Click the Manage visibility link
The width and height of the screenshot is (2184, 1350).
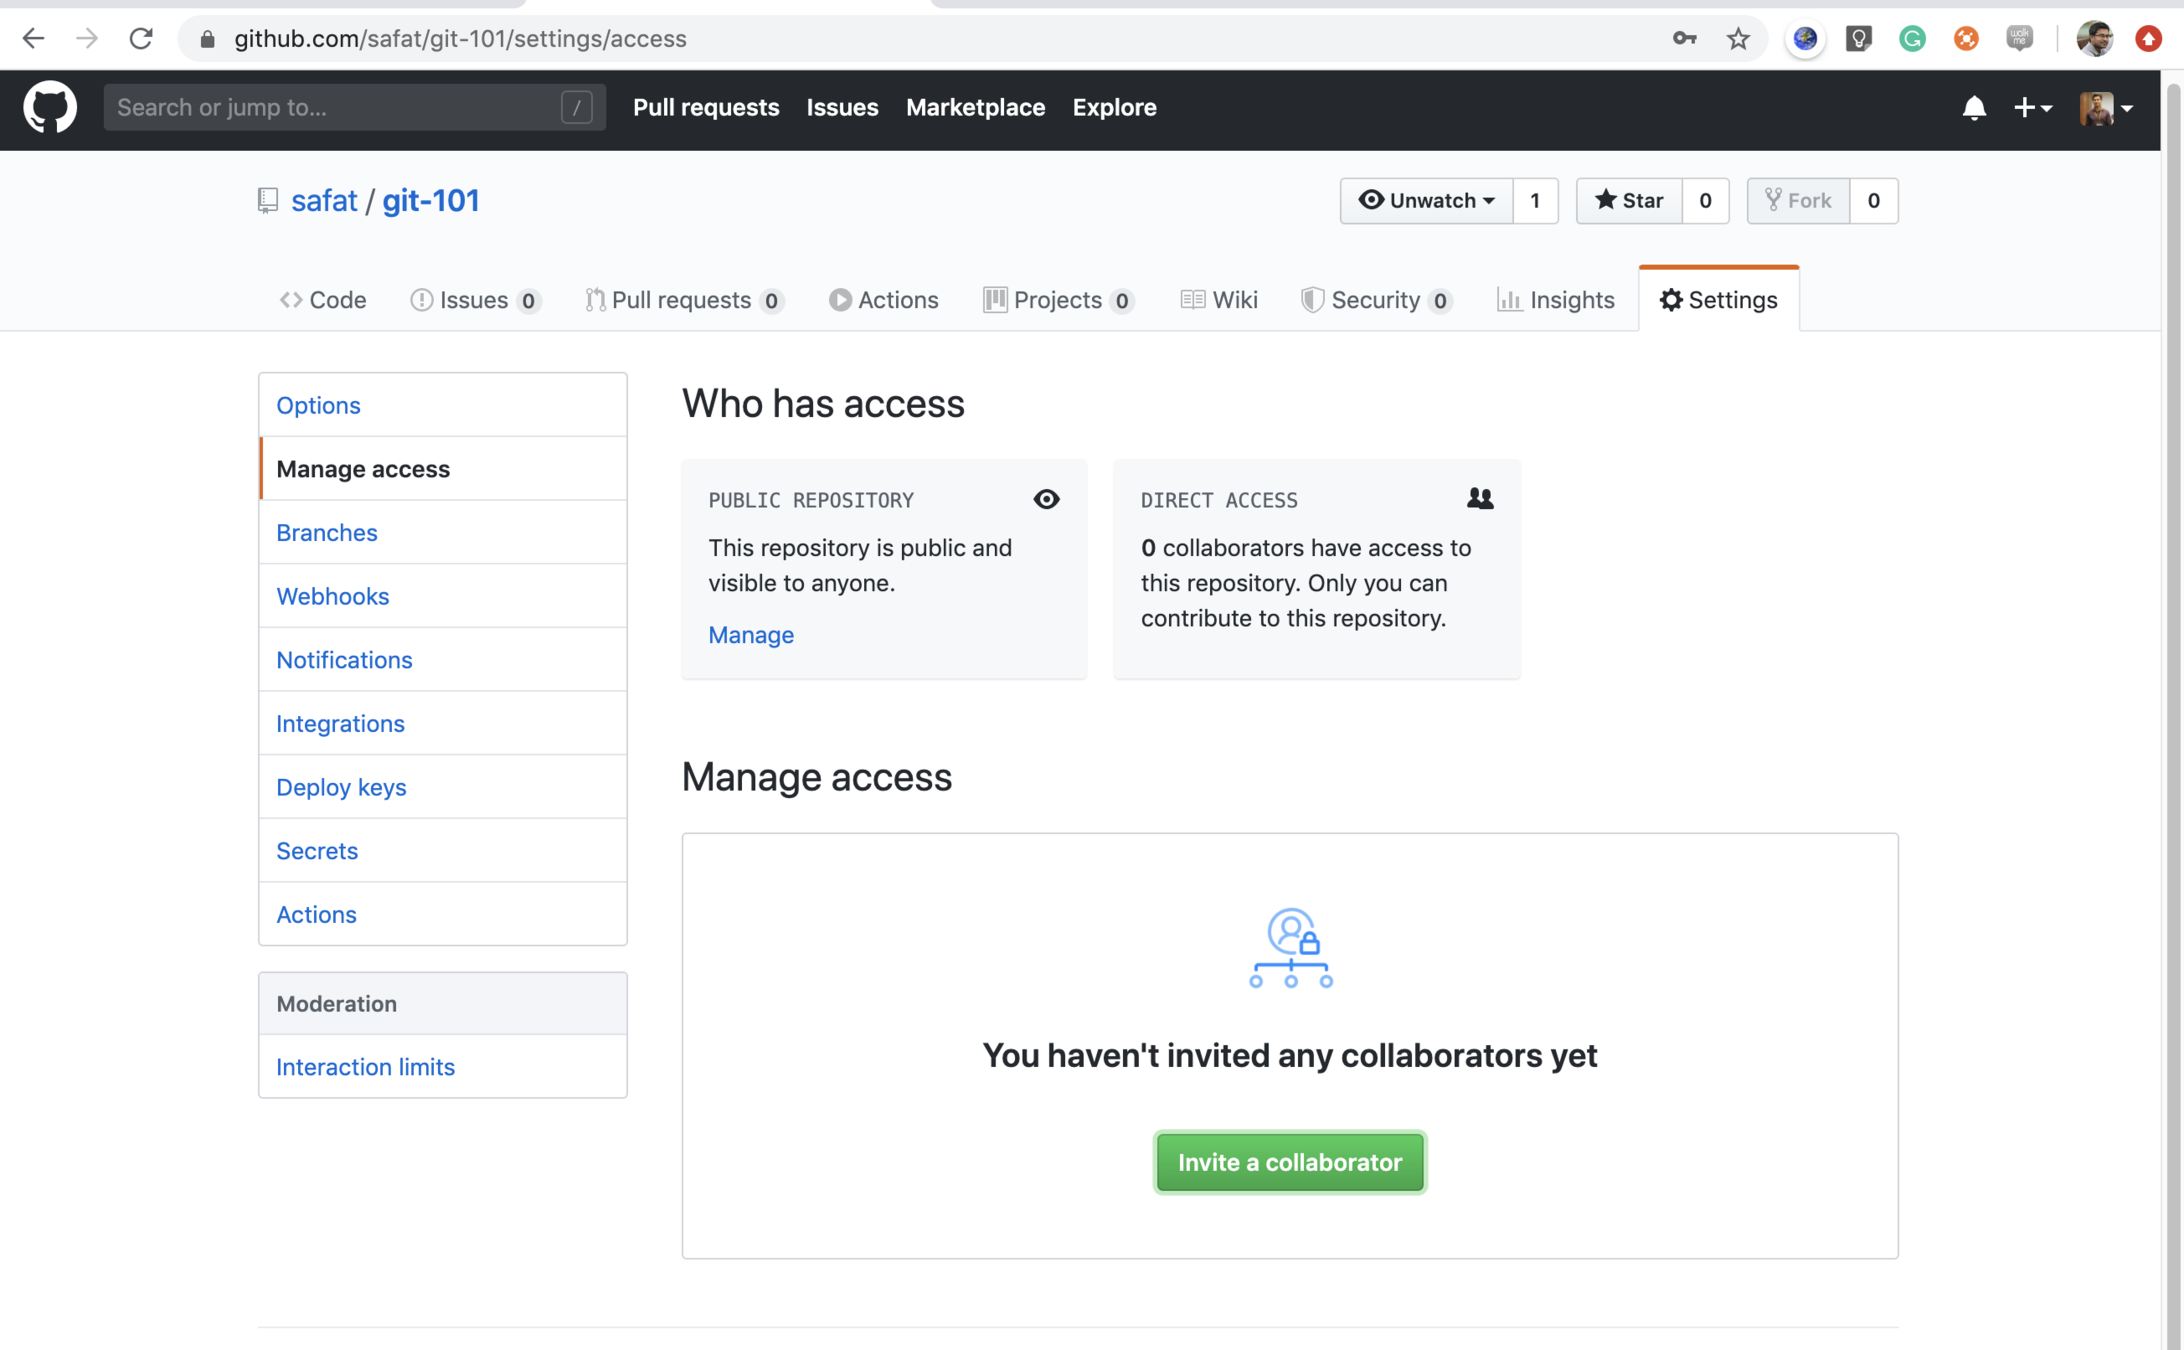pos(750,635)
